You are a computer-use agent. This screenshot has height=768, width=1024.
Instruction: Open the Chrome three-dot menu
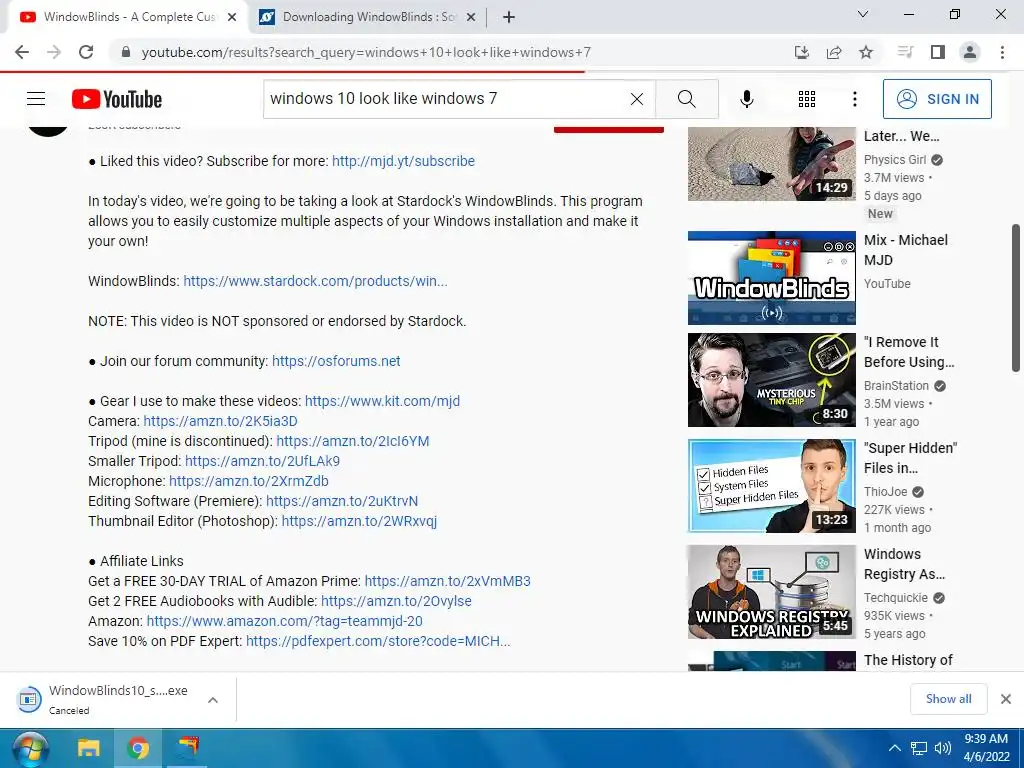pos(1002,52)
